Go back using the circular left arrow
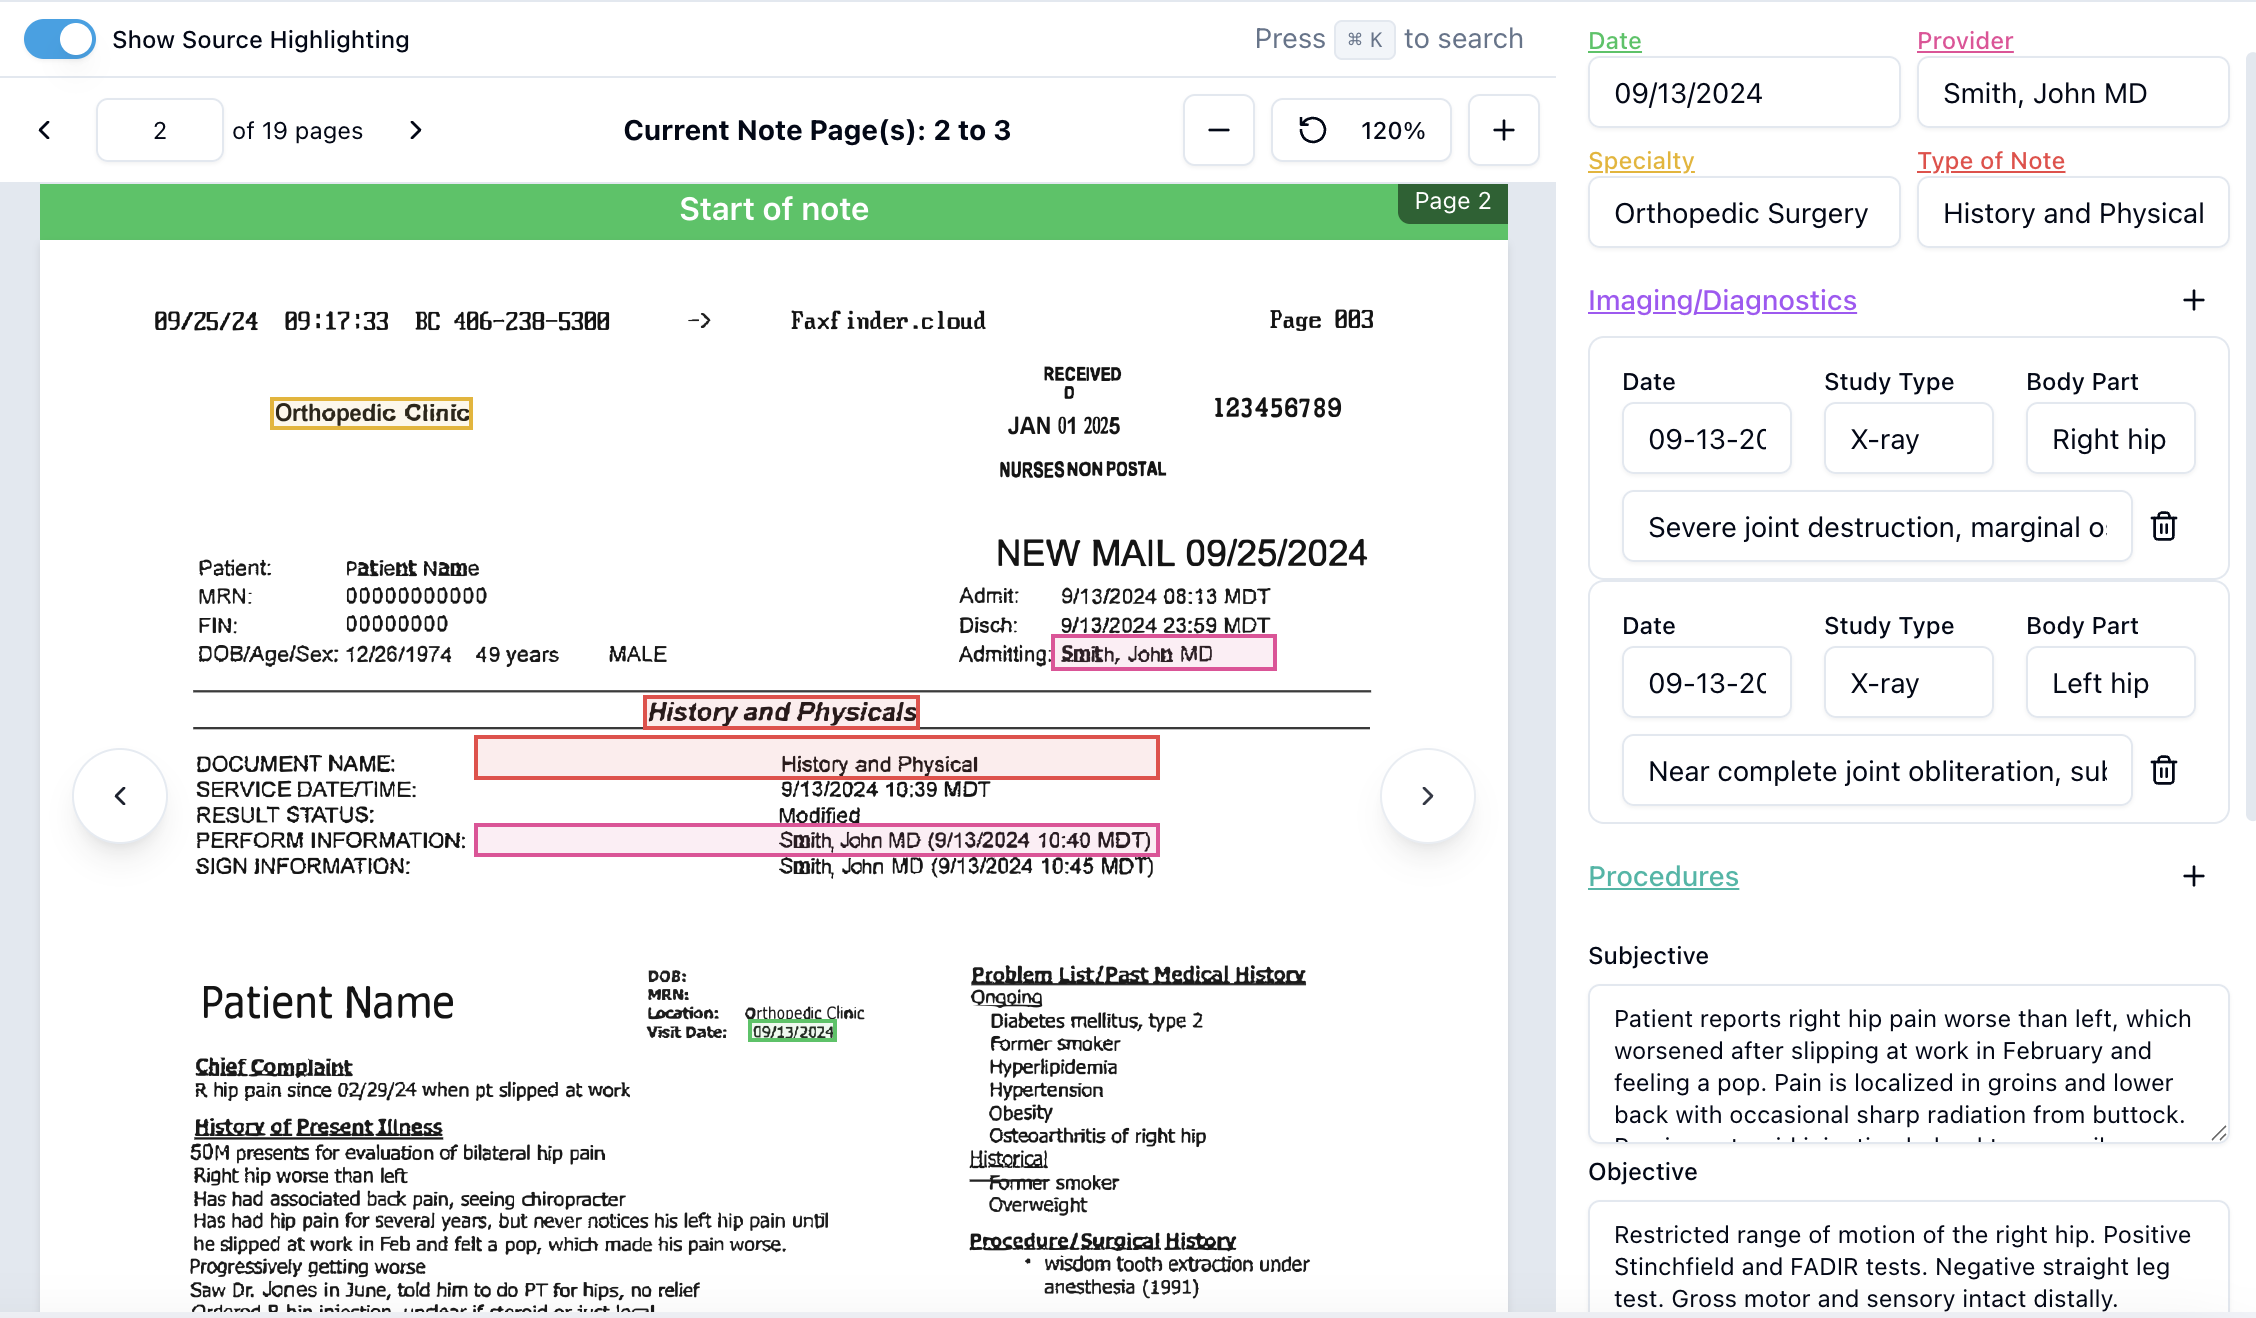The height and width of the screenshot is (1318, 2256). coord(120,796)
